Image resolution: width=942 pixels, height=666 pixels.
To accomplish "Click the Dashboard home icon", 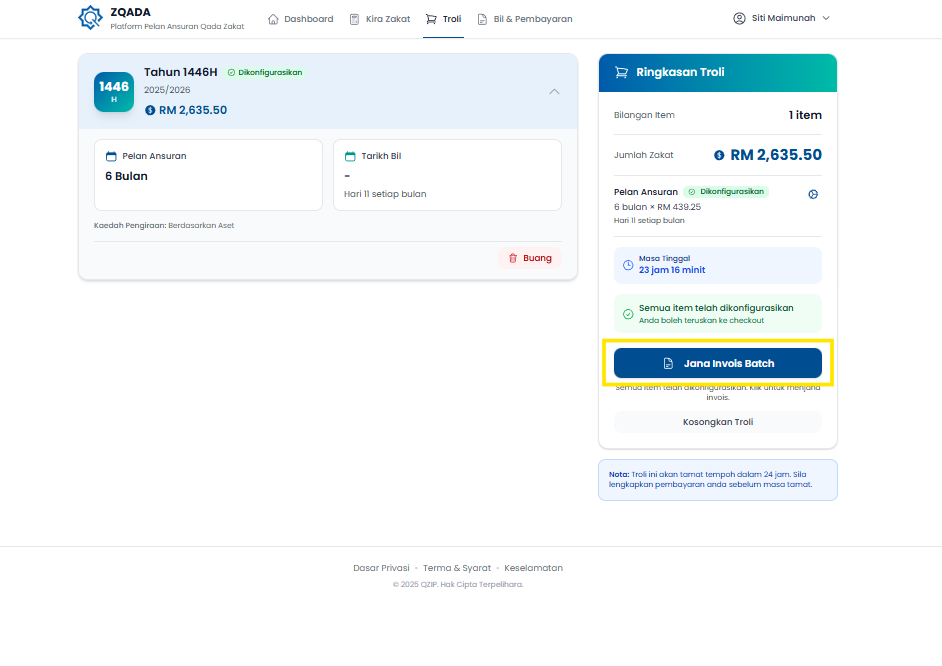I will pyautogui.click(x=273, y=19).
